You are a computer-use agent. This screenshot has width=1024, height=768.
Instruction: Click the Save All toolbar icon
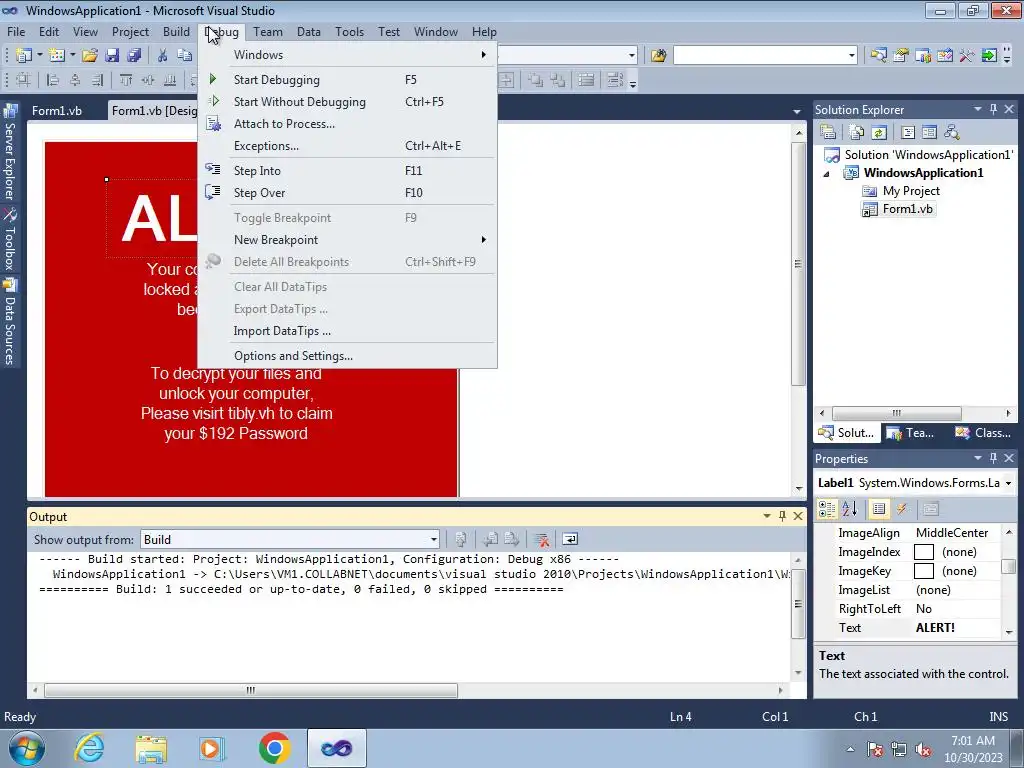(x=135, y=56)
